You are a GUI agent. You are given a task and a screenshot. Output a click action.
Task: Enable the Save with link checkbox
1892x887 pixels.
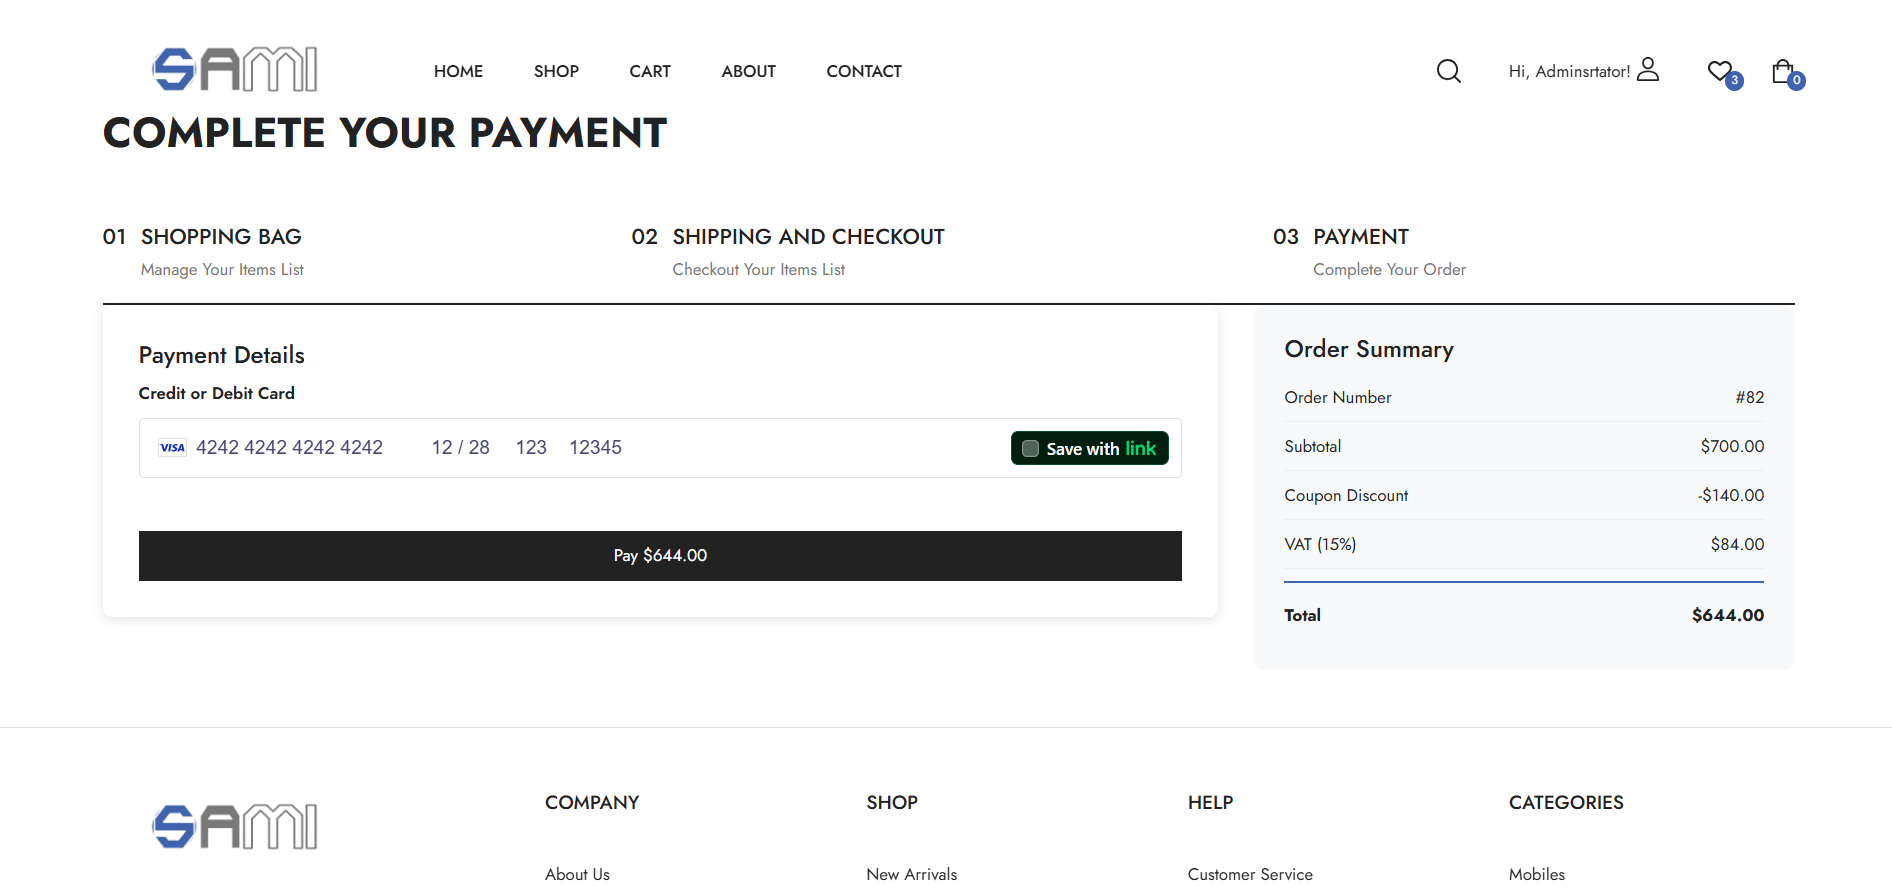click(x=1031, y=449)
